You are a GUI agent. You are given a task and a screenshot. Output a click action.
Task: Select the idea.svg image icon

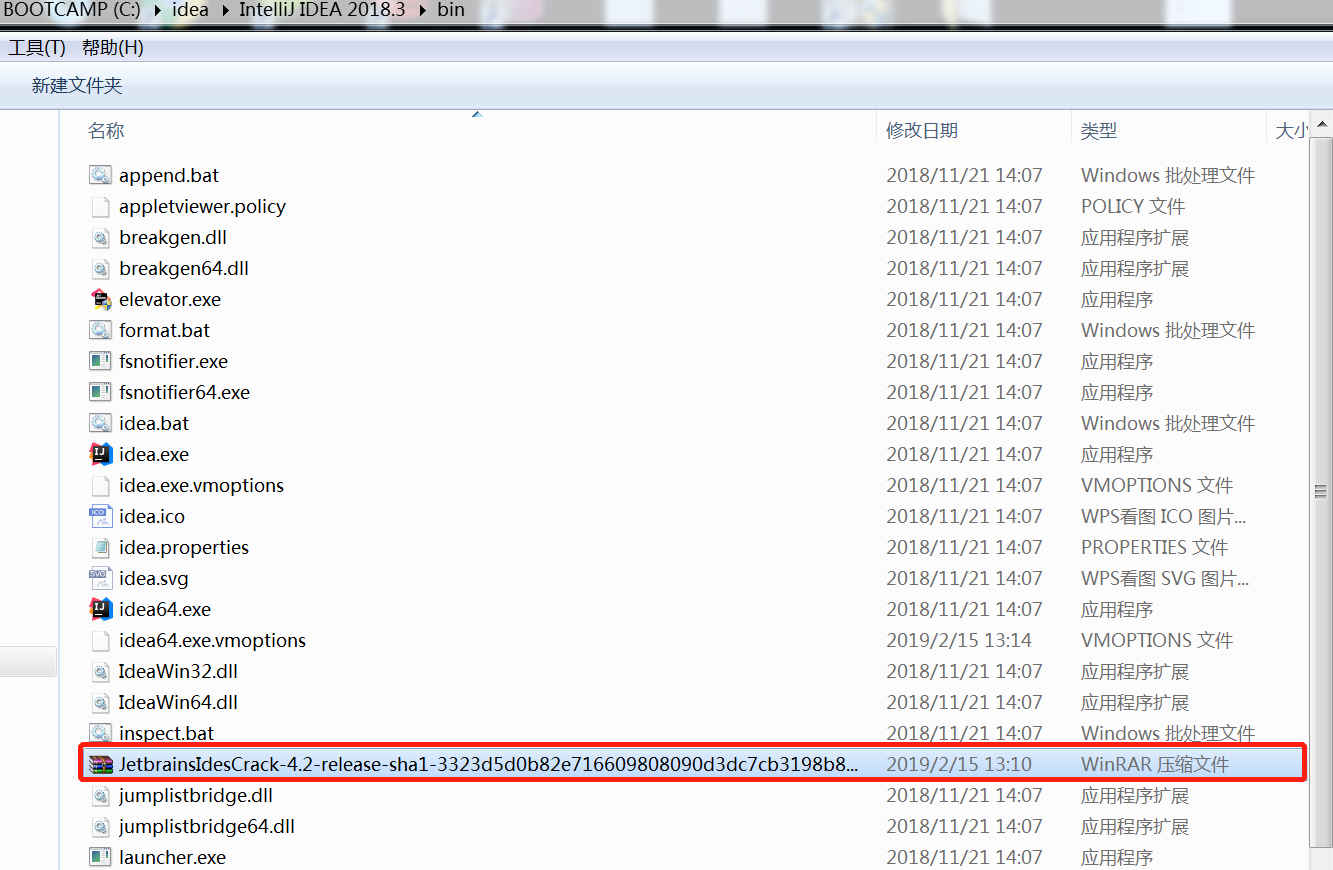(x=100, y=578)
